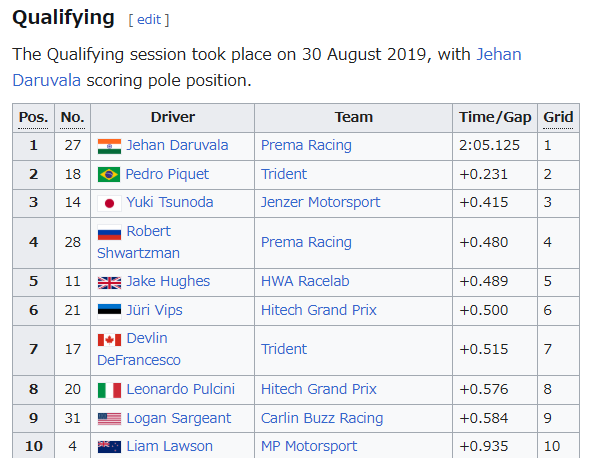Click the USA flag beside Logan Sargeant
Viewport: 589px width, 458px height.
tap(109, 419)
